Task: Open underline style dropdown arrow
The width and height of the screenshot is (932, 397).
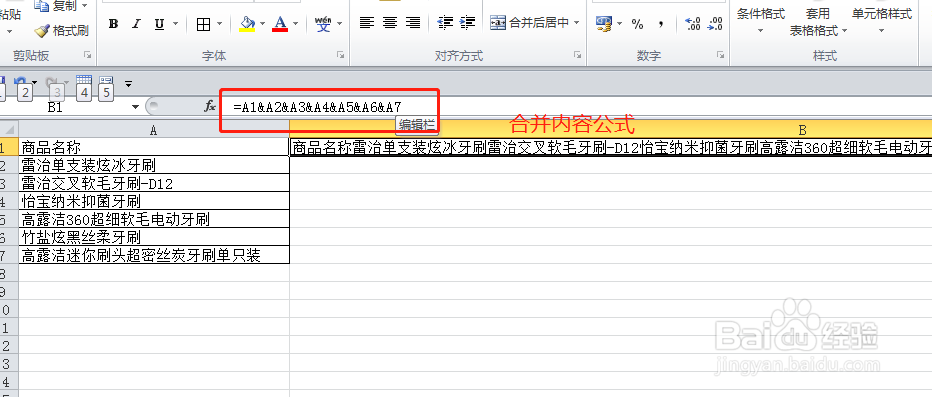Action: tap(175, 24)
